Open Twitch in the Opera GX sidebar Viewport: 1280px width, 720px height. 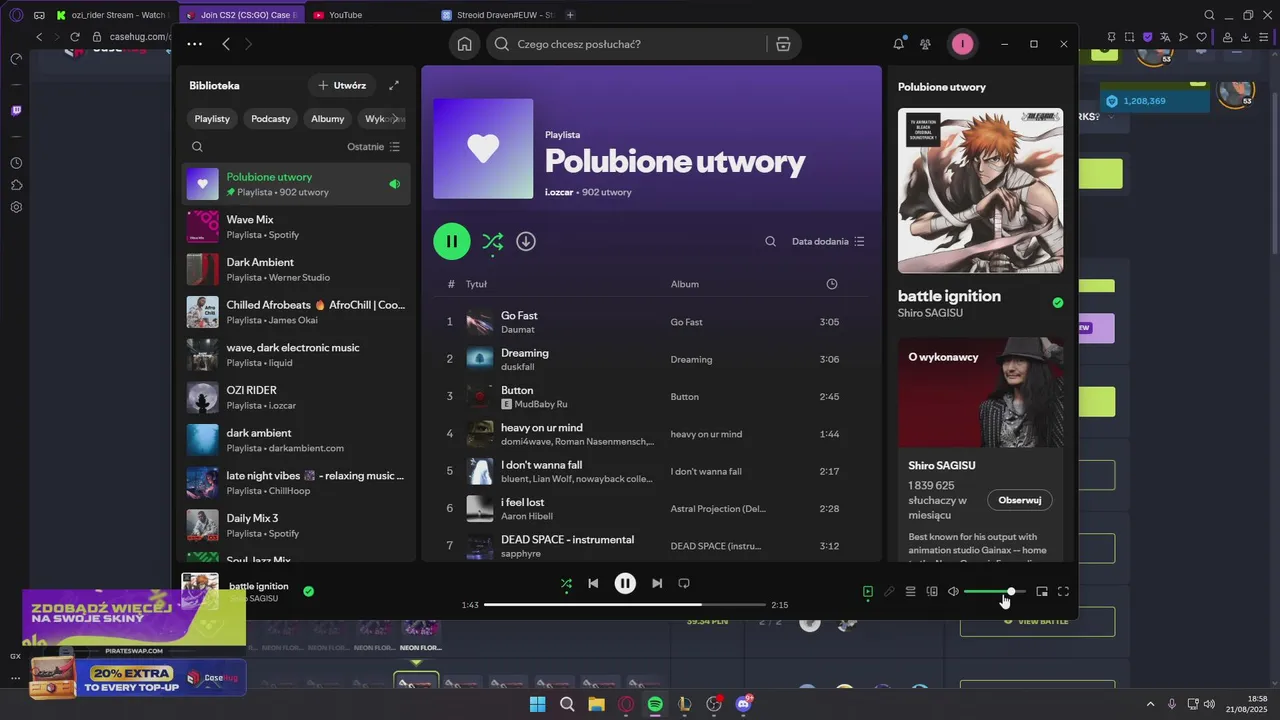pos(16,111)
